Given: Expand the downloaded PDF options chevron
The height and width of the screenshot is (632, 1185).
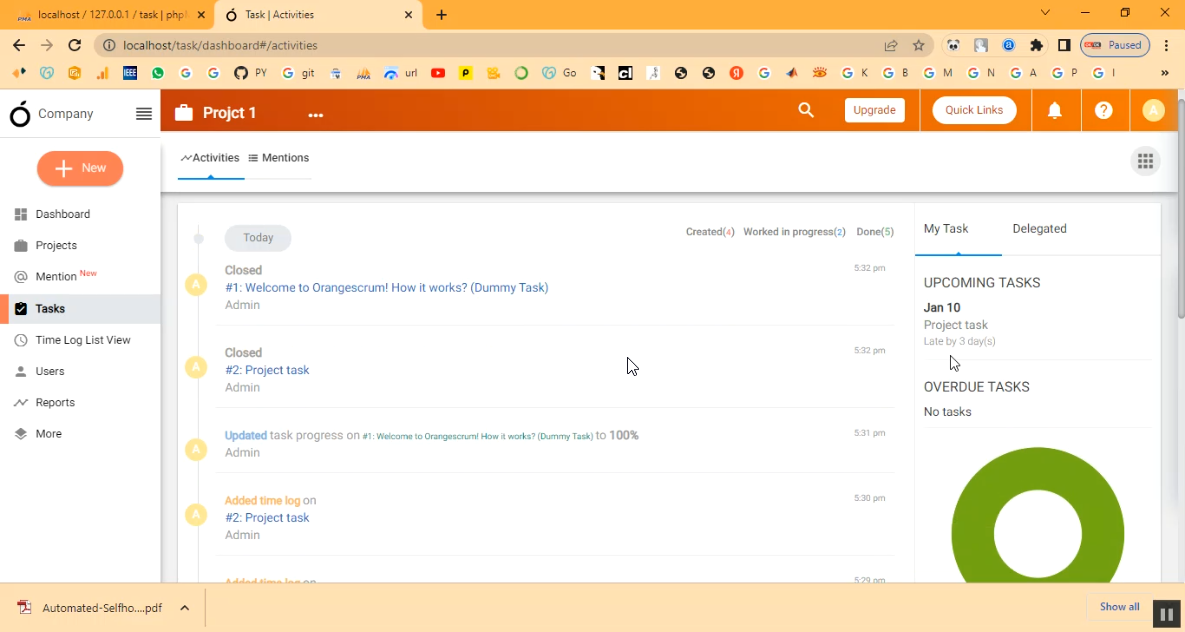Looking at the screenshot, I should (185, 608).
